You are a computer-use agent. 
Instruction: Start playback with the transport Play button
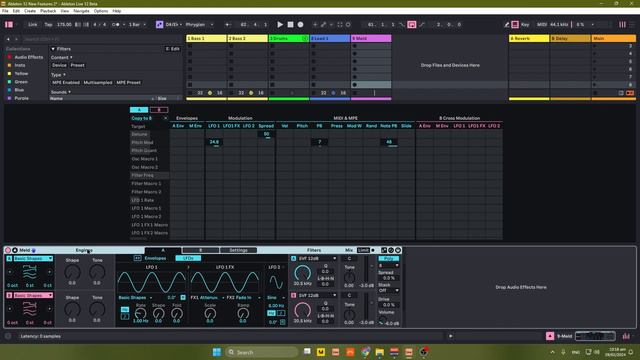click(280, 24)
